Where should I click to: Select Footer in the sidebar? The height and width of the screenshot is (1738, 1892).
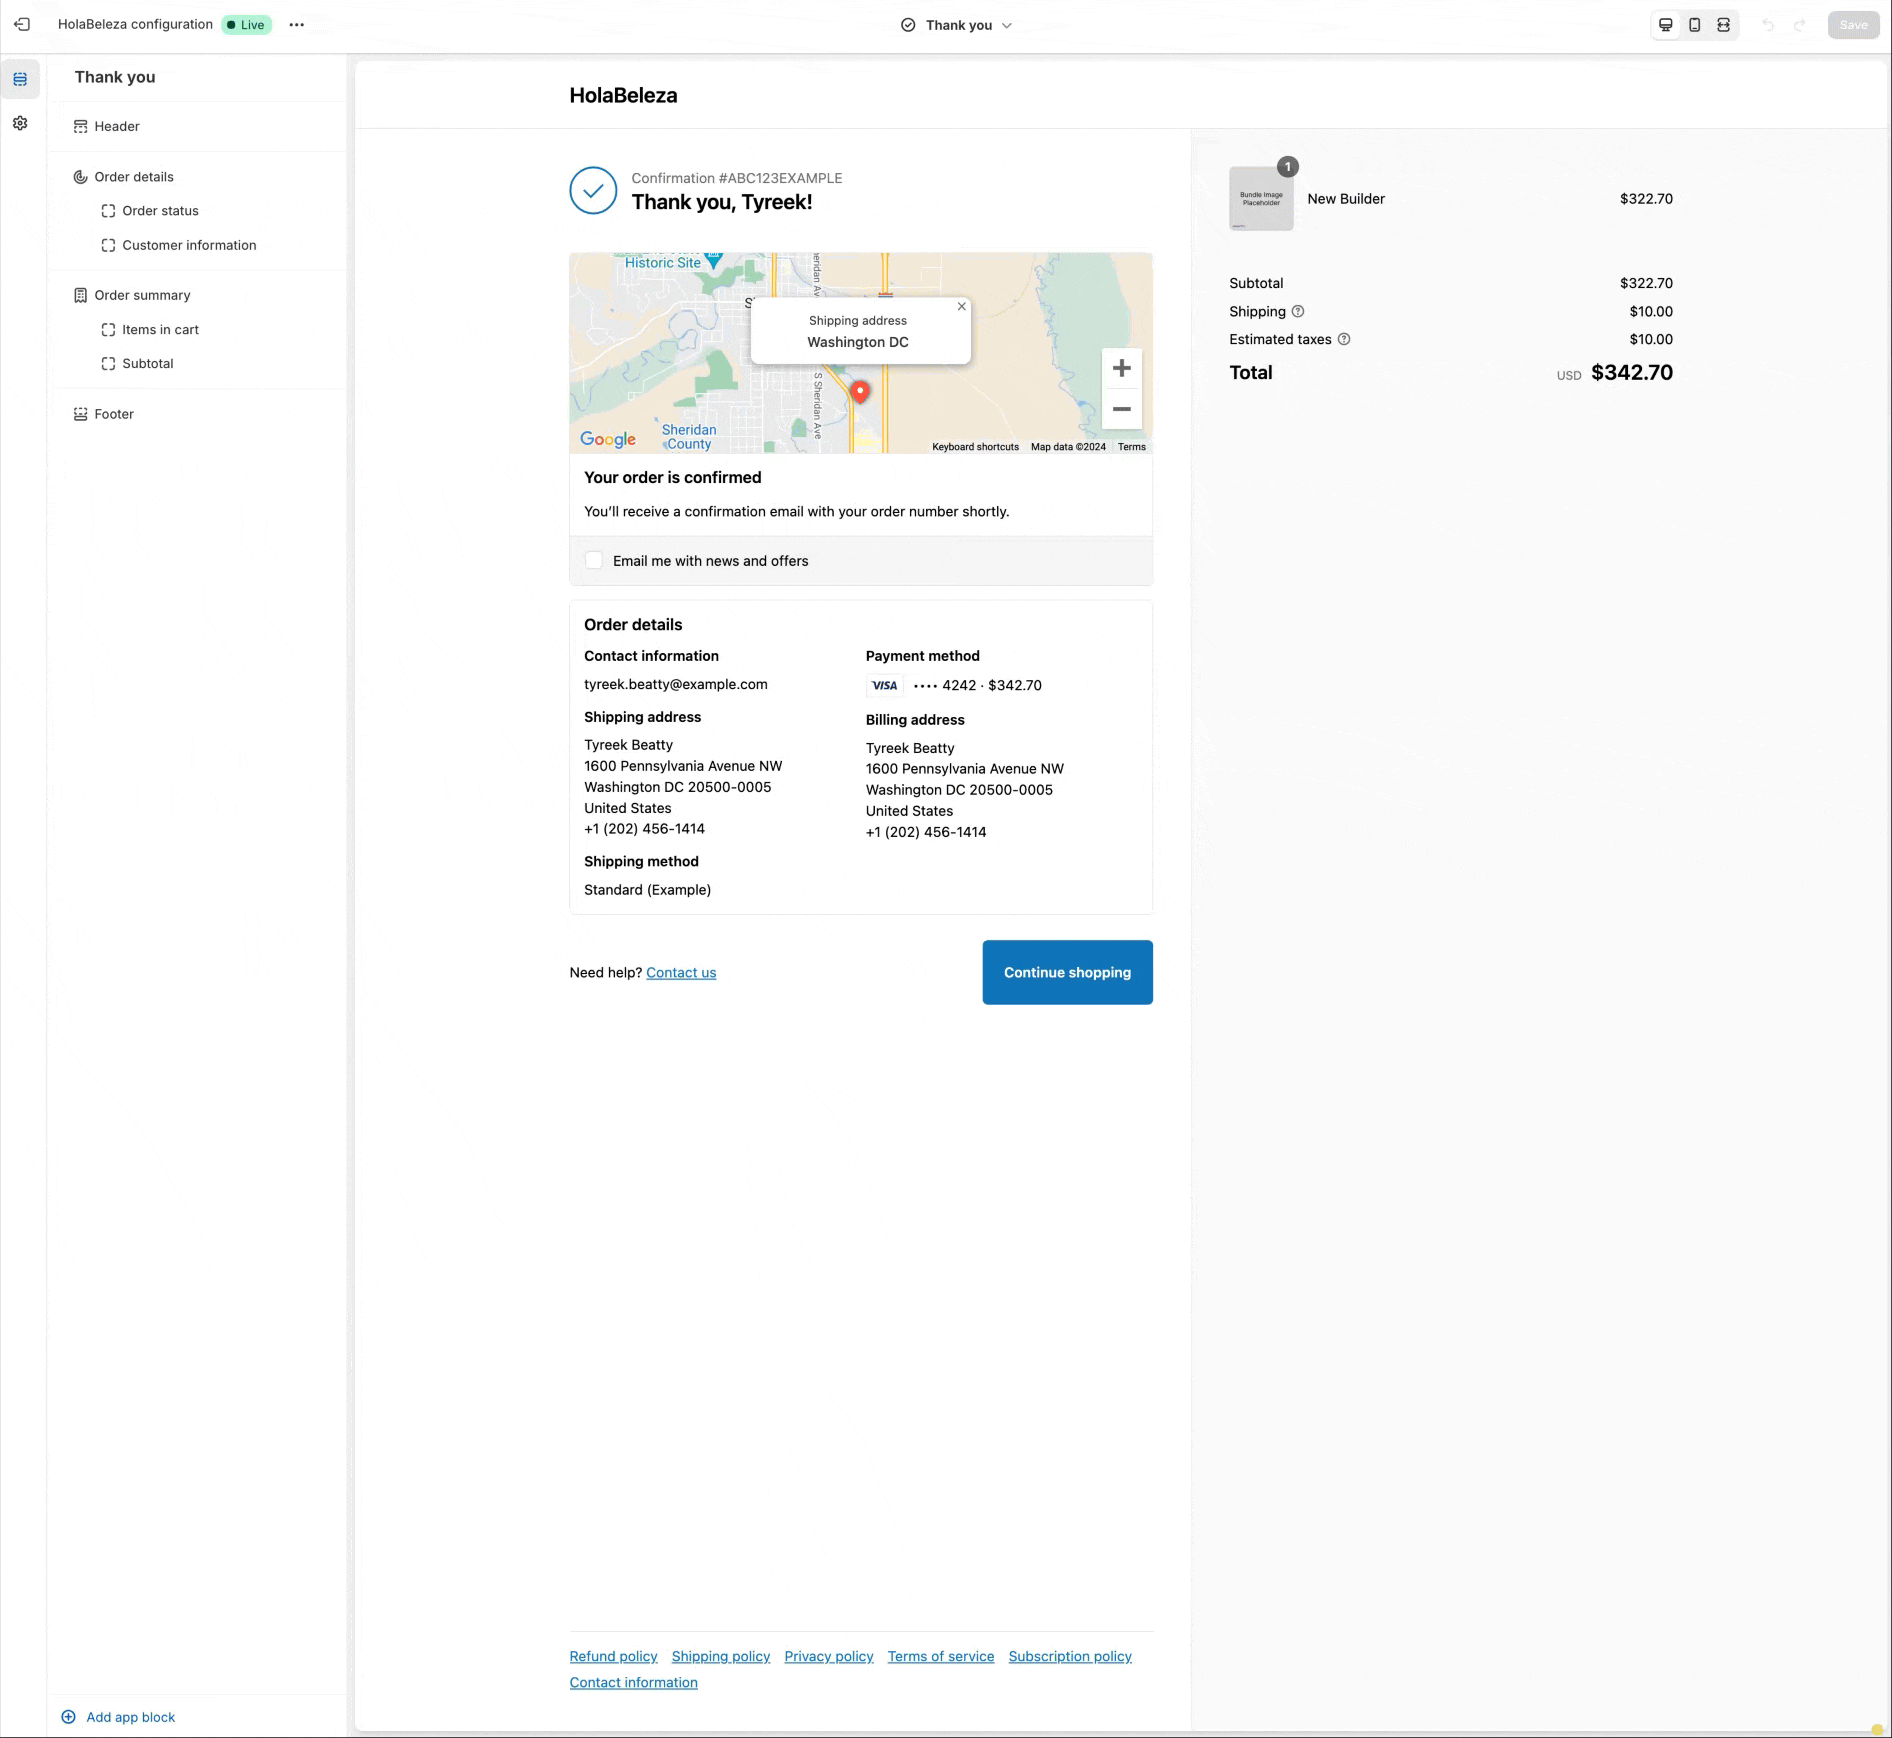pos(114,414)
